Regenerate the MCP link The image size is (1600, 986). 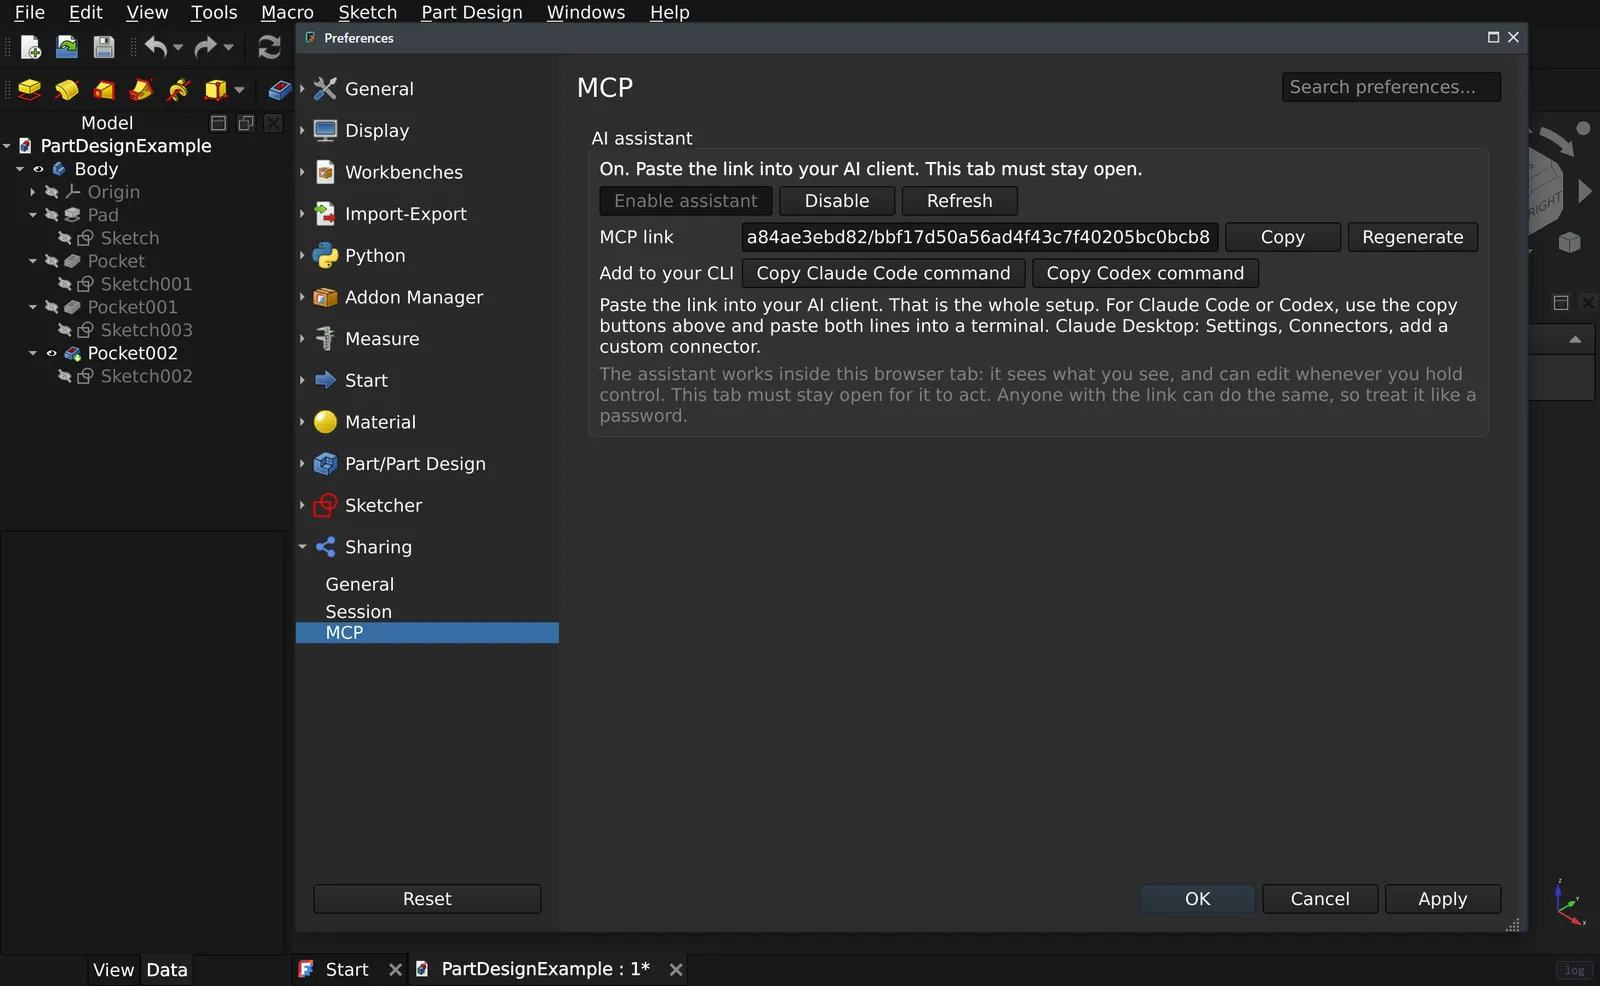1412,237
